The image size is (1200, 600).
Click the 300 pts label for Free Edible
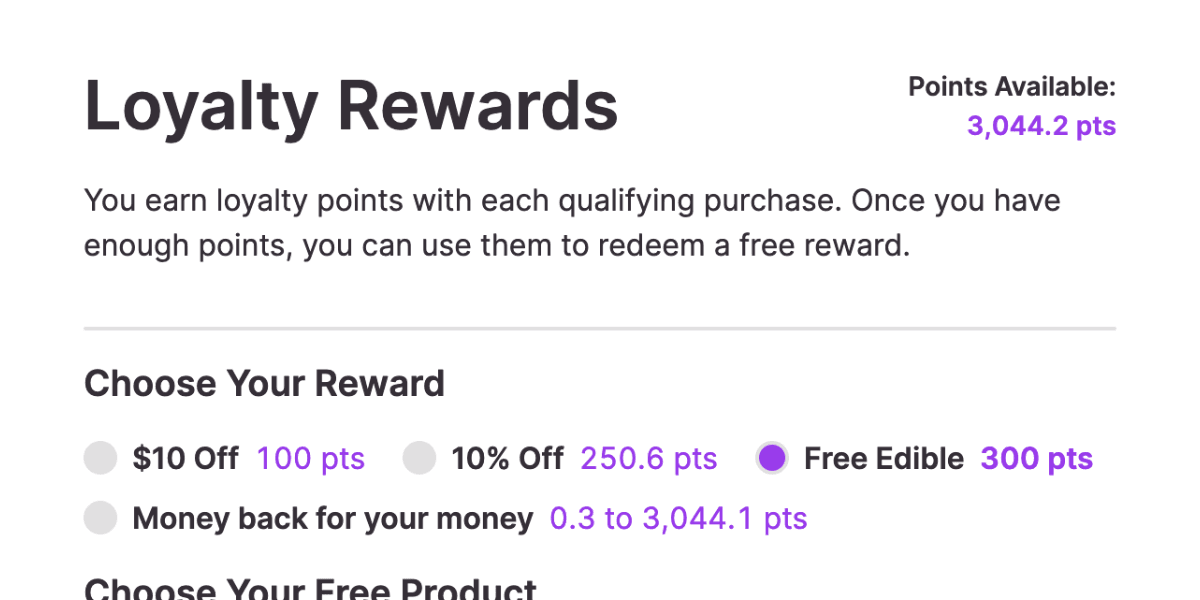[x=1036, y=458]
